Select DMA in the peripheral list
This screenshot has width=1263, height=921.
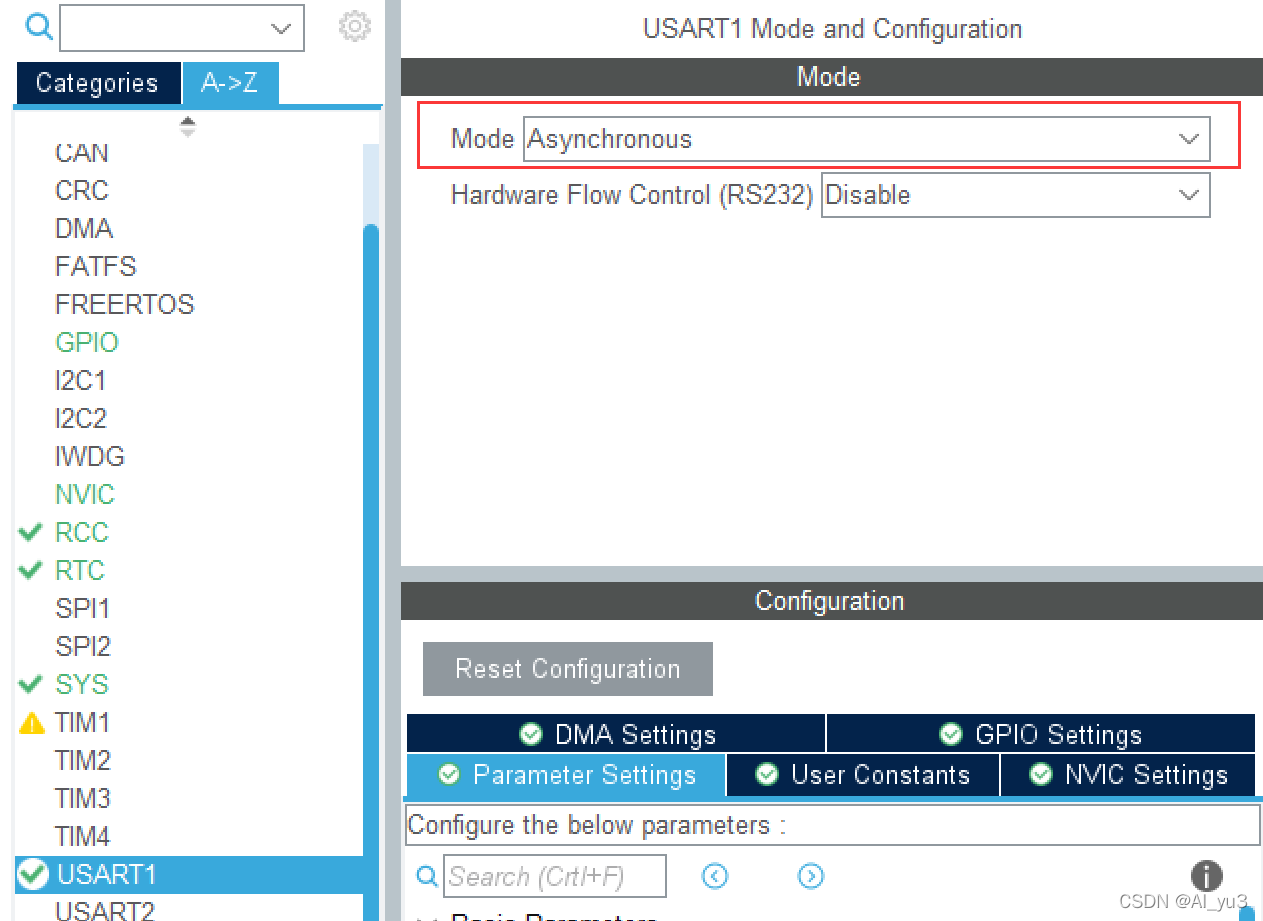click(x=84, y=228)
